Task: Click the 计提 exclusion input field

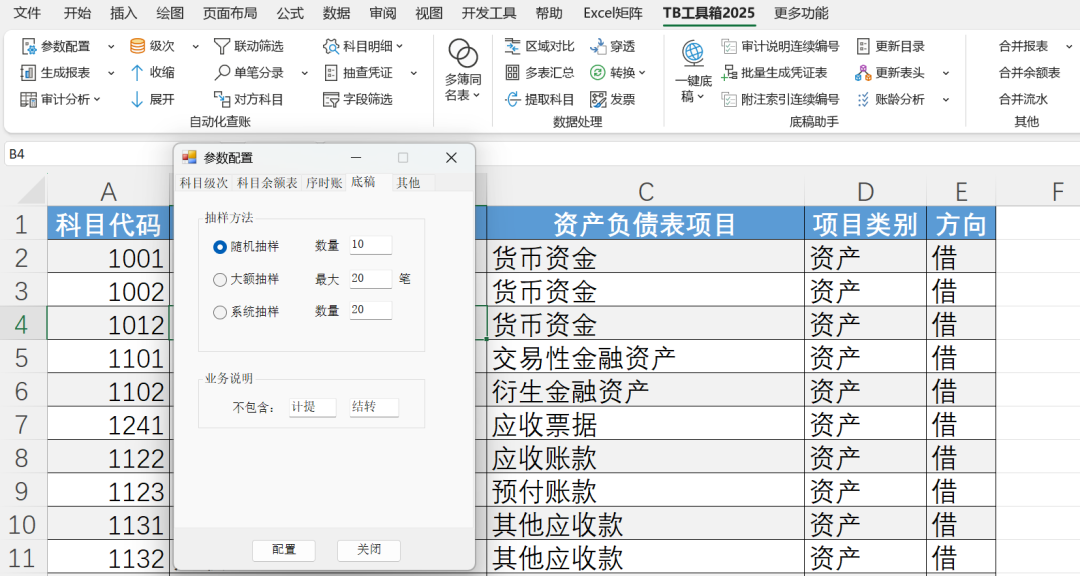Action: click(x=313, y=407)
